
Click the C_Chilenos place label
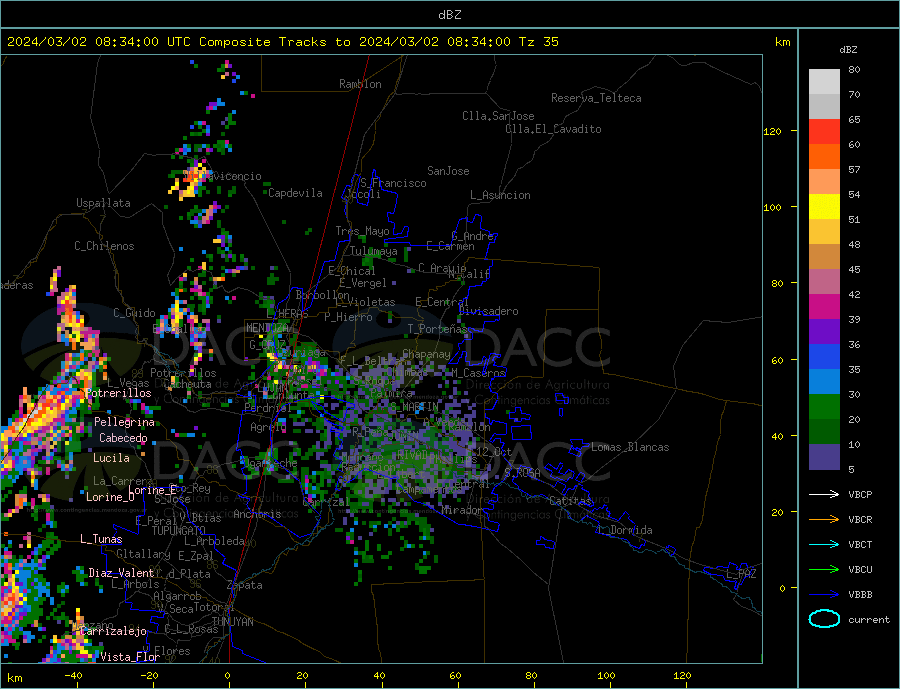(104, 246)
